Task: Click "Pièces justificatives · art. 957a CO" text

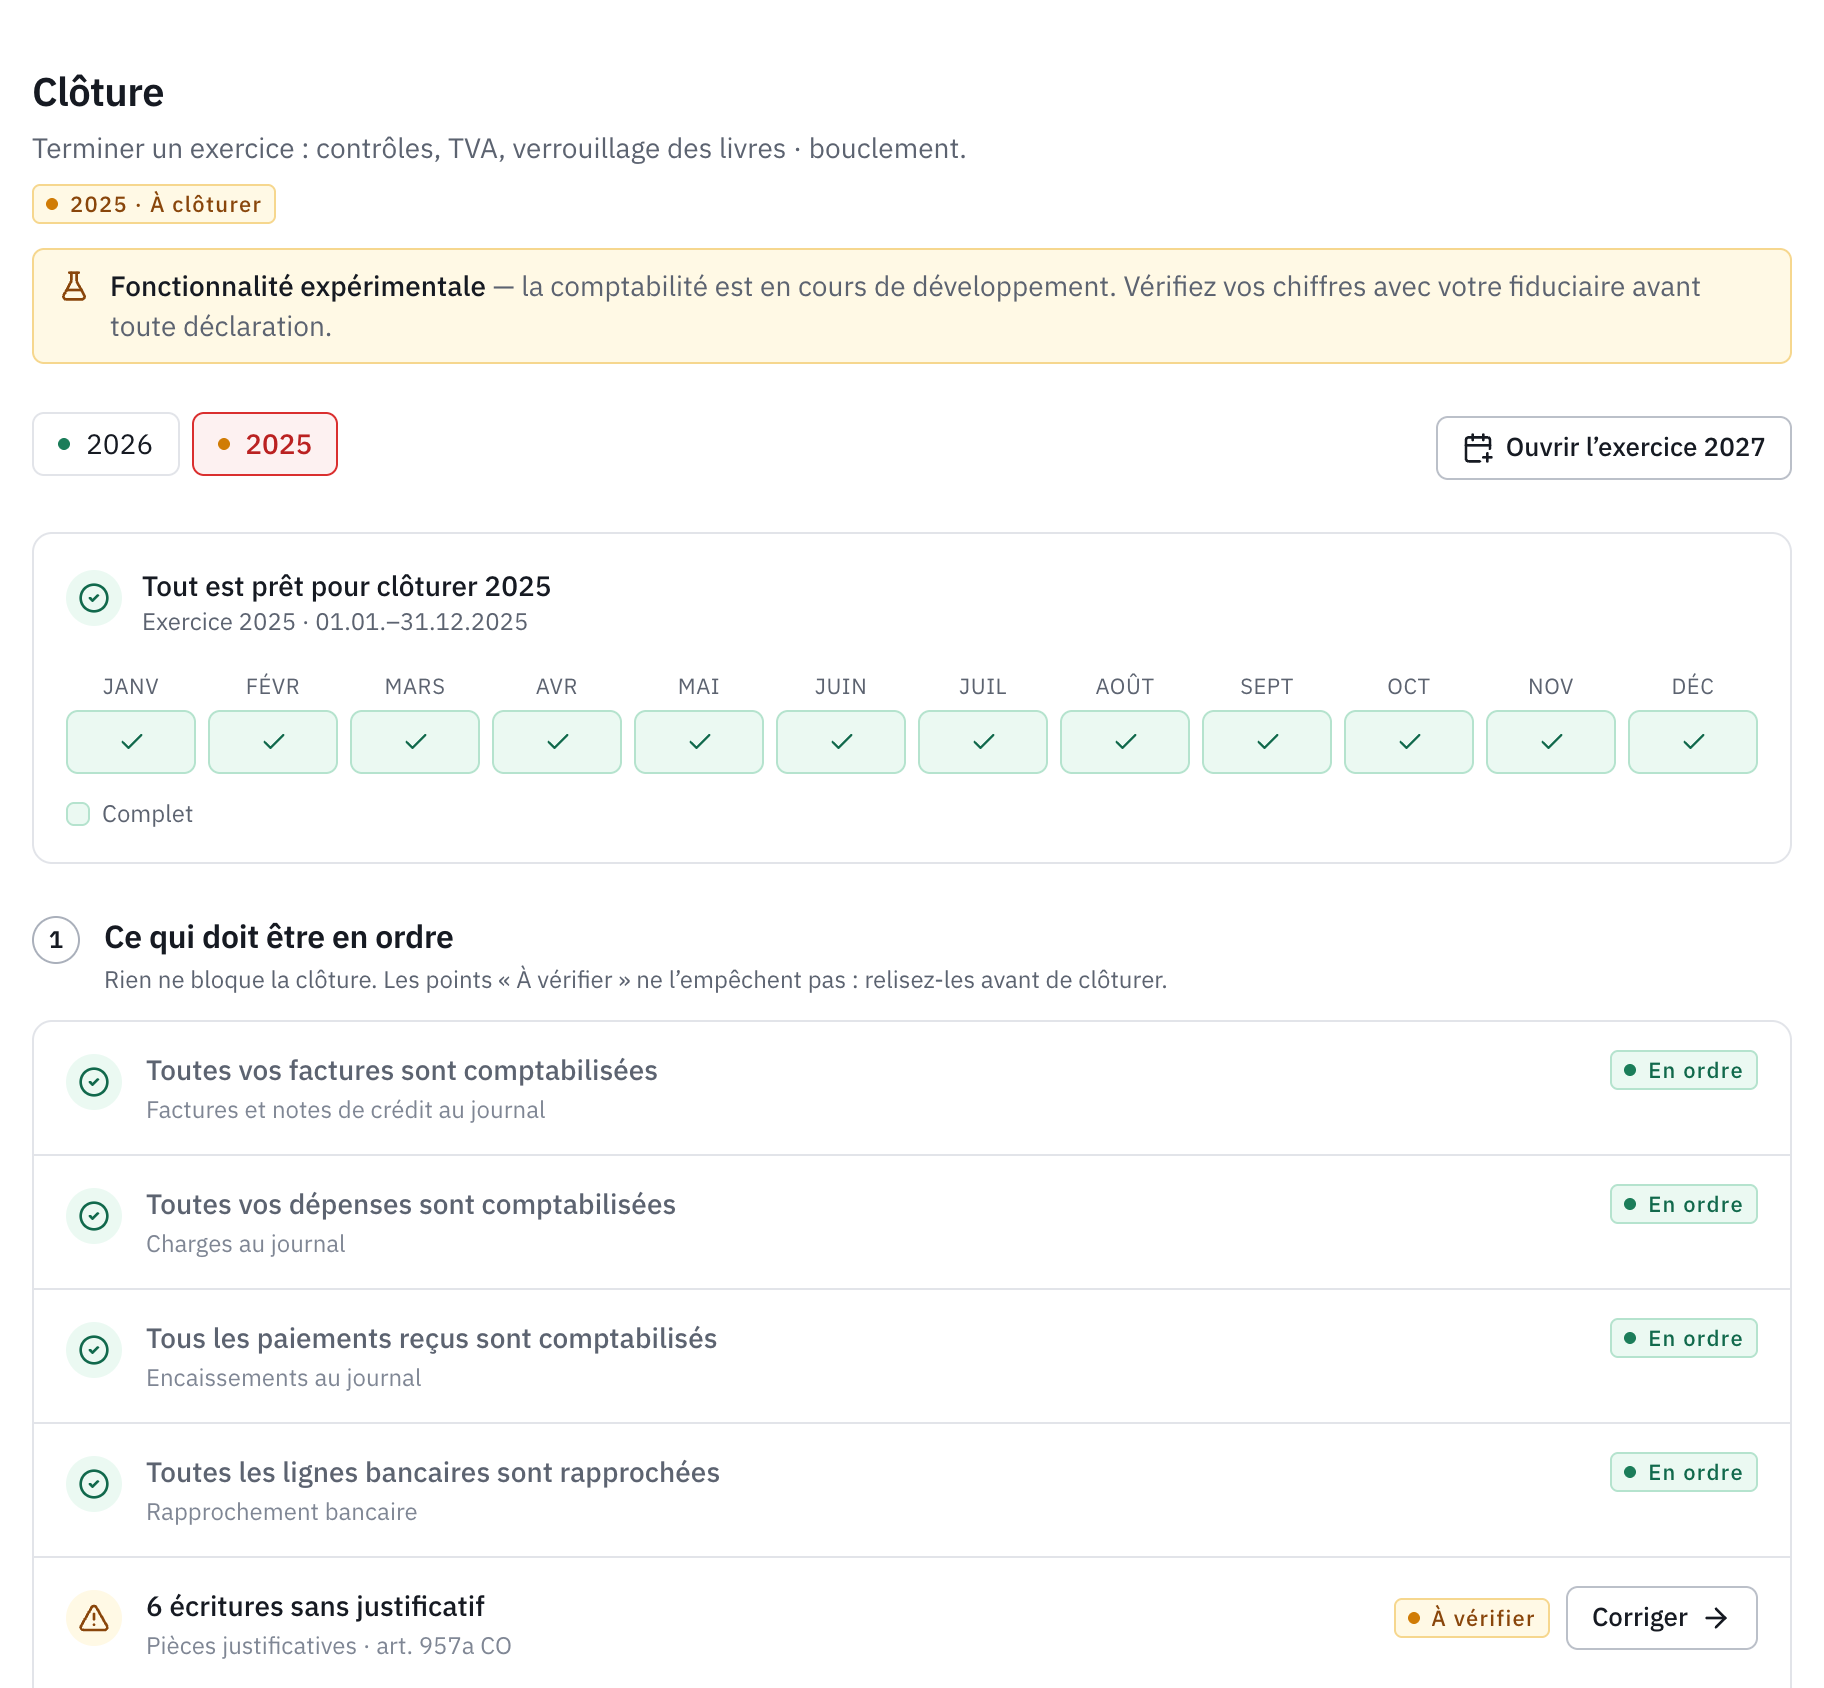Action: point(329,1646)
